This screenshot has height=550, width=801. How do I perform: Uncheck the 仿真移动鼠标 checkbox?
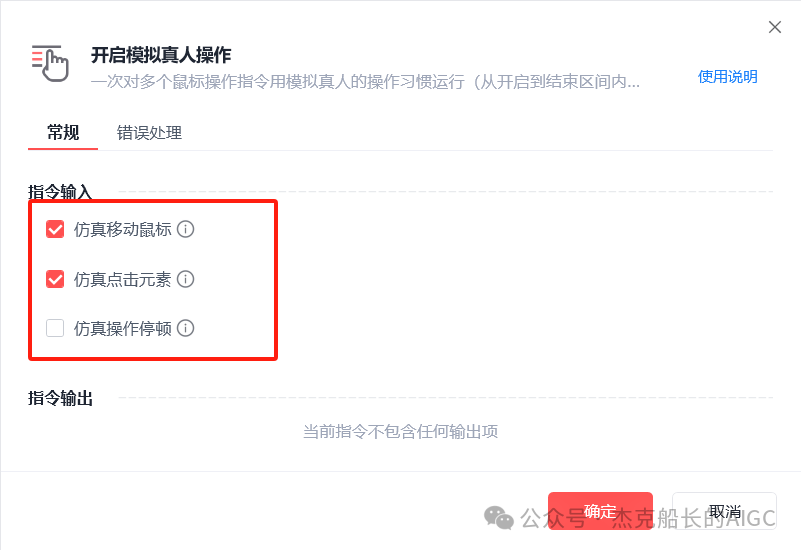tap(55, 229)
